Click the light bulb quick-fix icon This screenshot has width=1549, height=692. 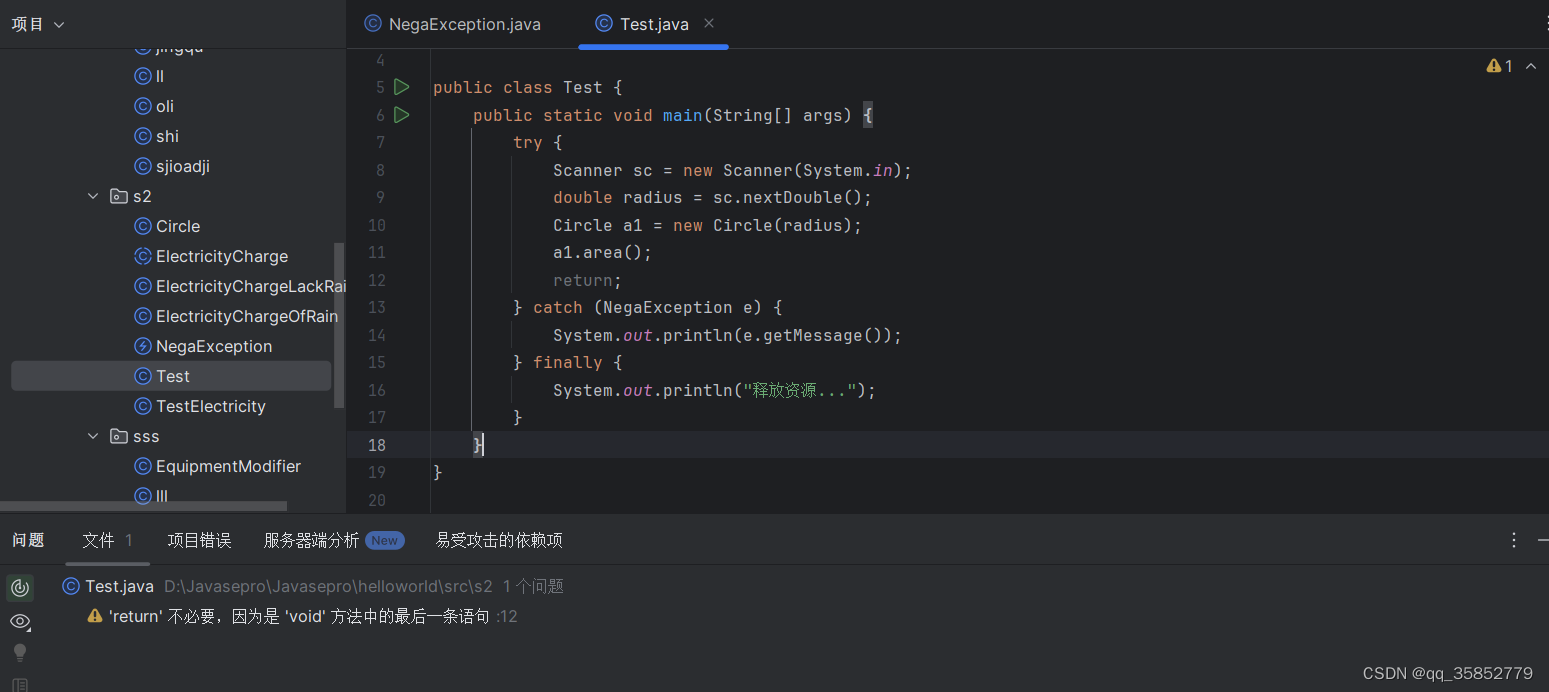pos(20,653)
